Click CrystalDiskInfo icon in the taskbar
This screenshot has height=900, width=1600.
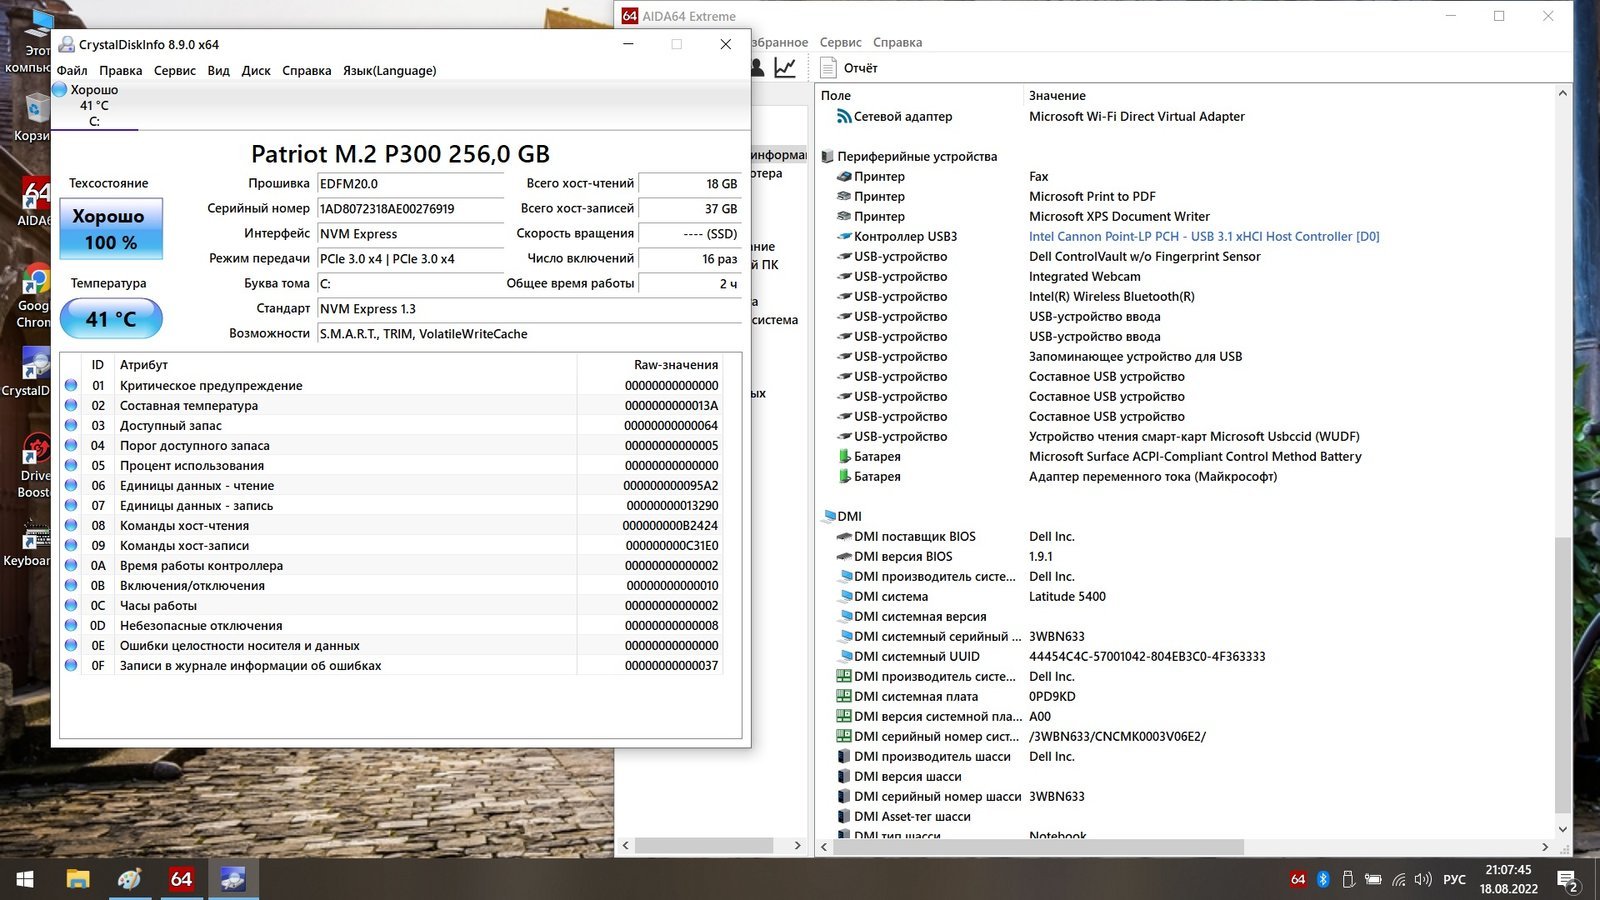(233, 879)
